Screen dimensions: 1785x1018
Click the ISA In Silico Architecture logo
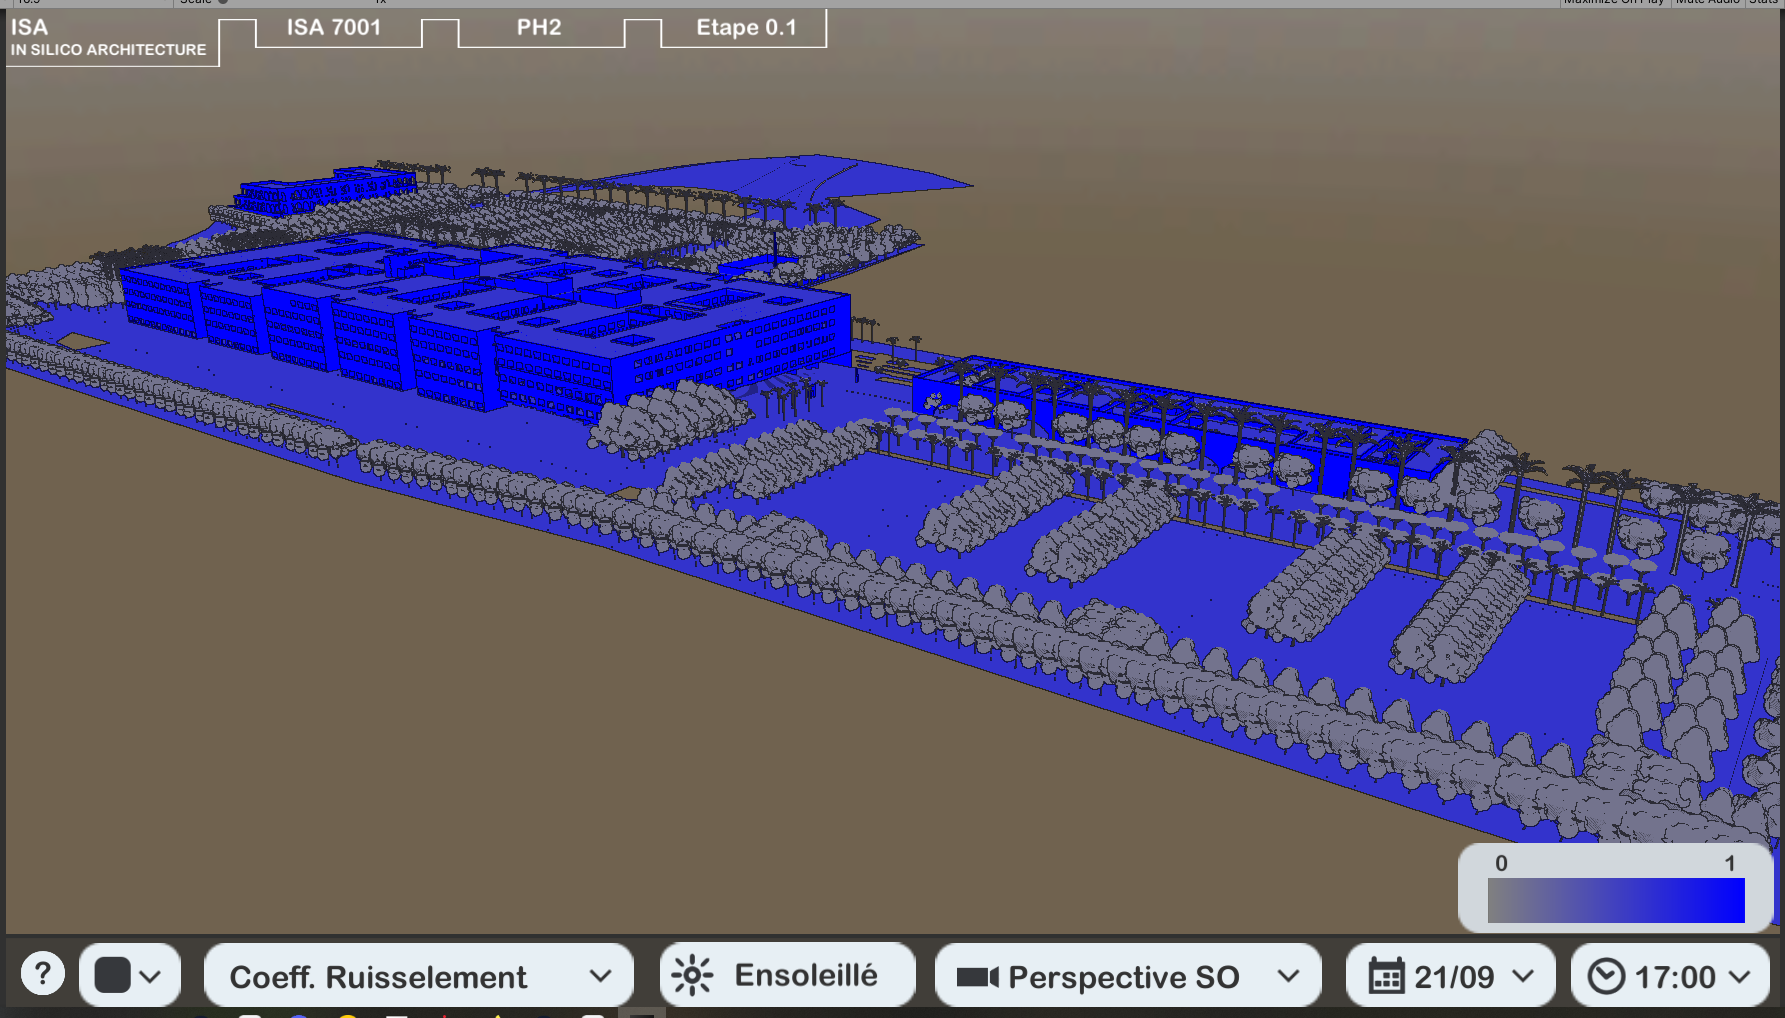point(108,38)
